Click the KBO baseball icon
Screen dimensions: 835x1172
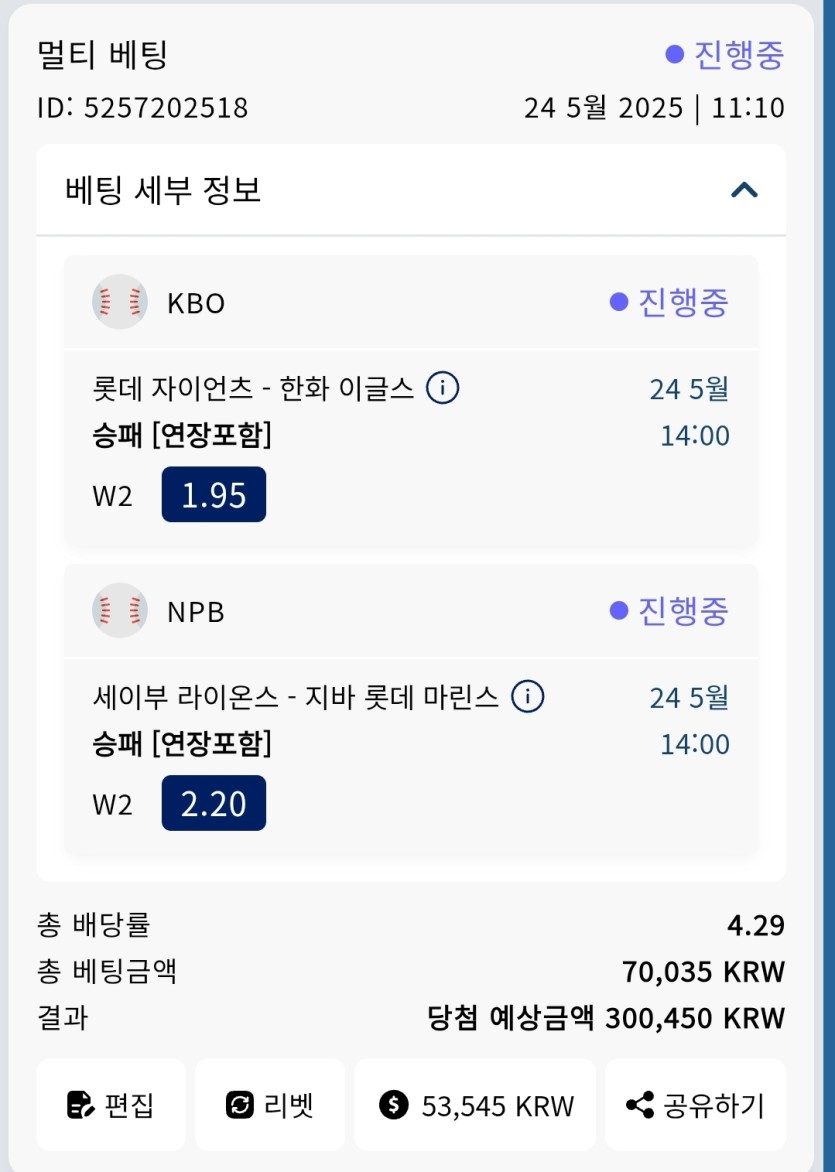(120, 302)
